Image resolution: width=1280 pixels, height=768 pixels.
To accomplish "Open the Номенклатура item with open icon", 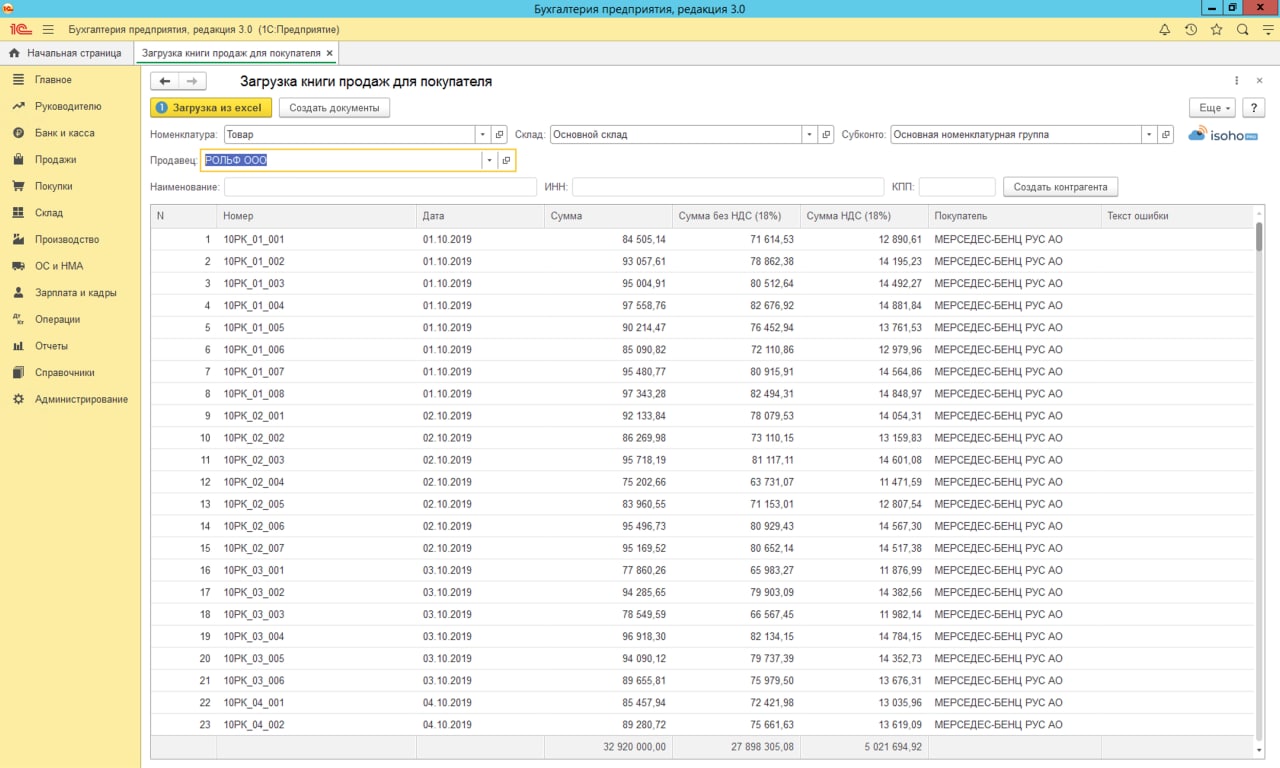I will [500, 135].
